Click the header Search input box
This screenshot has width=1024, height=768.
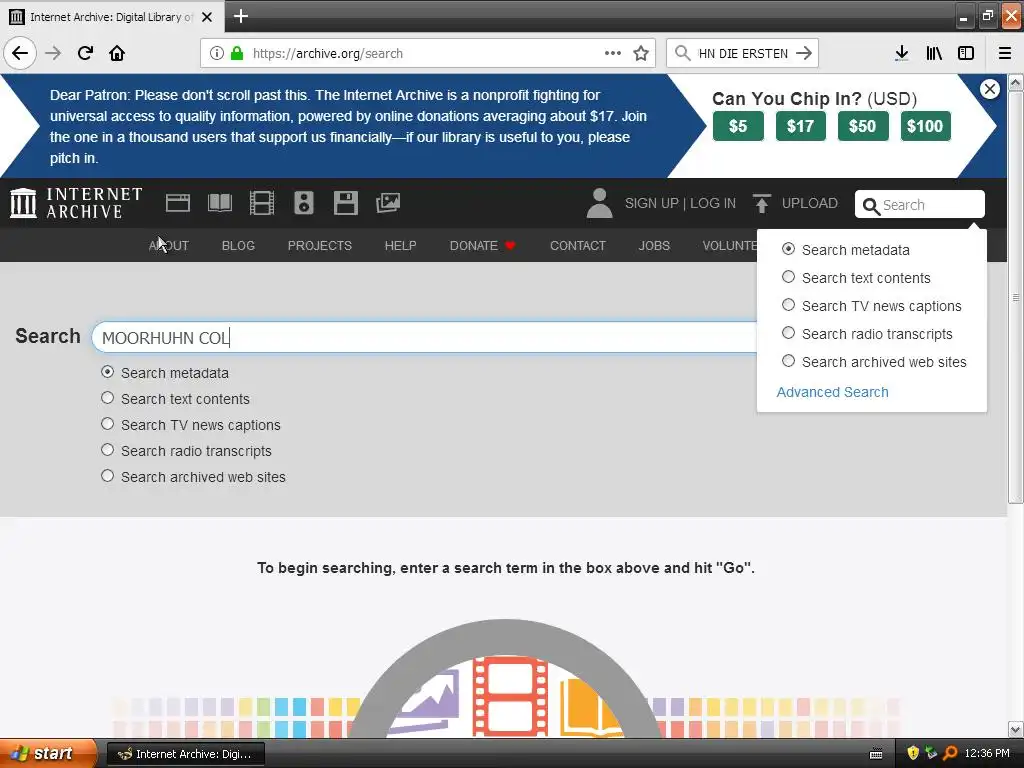point(920,204)
